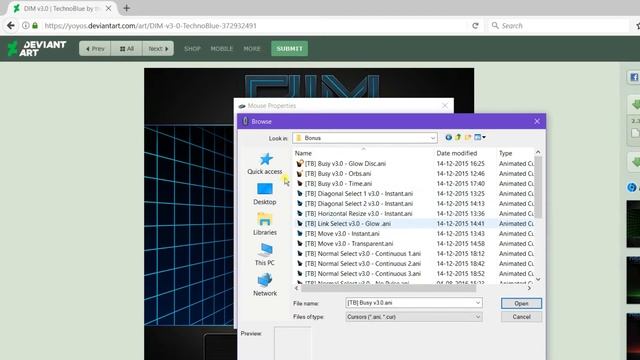
Task: Click the File name input field
Action: pyautogui.click(x=409, y=303)
